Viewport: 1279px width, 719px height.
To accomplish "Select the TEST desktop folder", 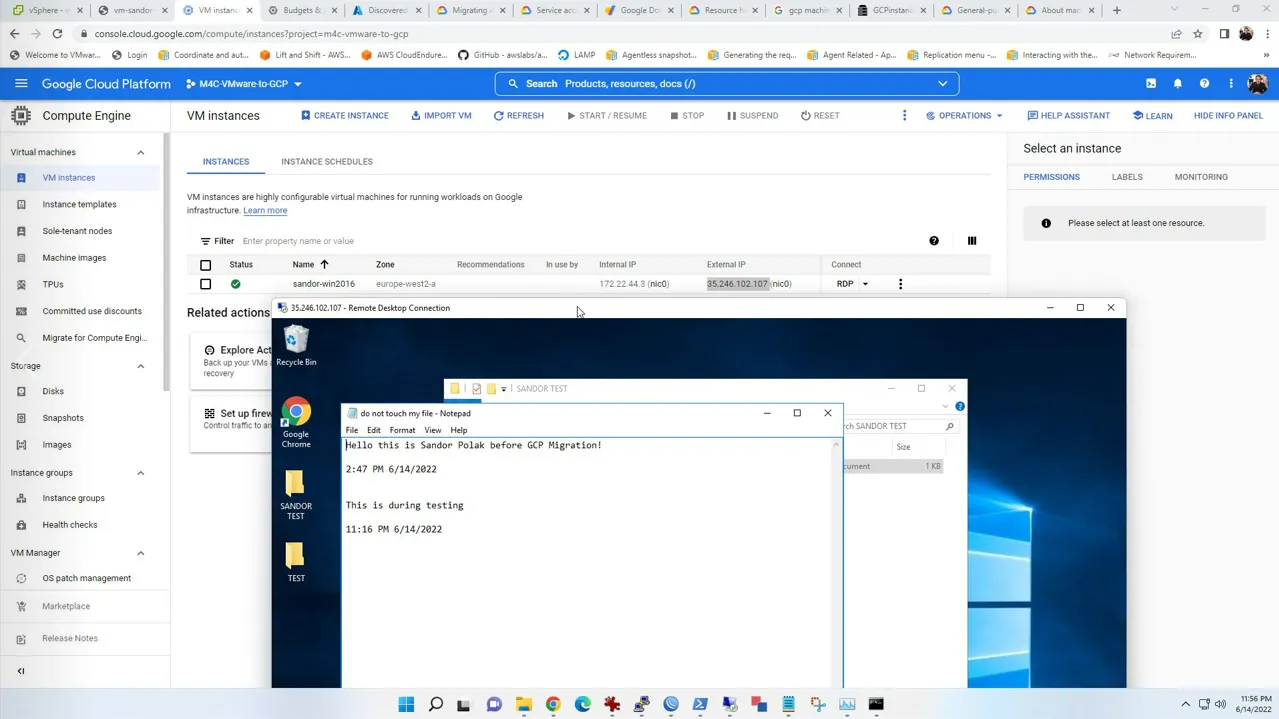I will point(295,562).
